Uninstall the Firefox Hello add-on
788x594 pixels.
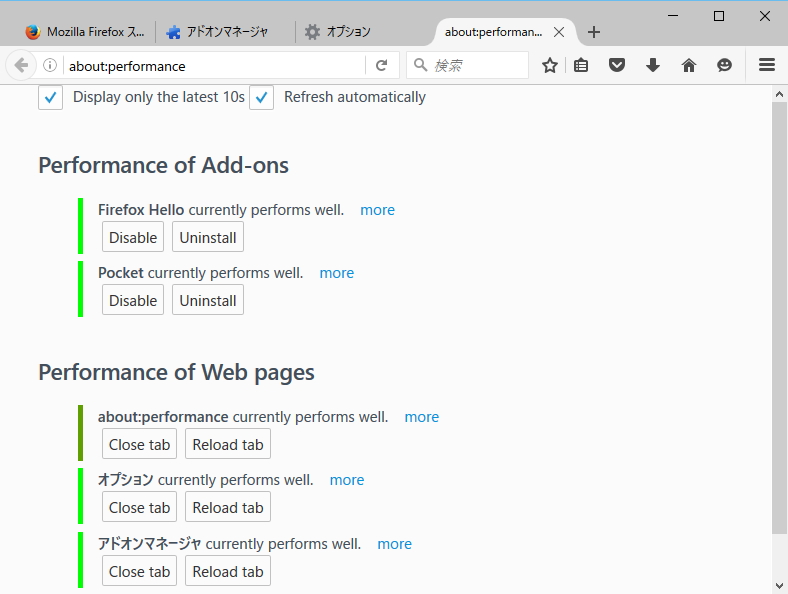pos(208,237)
